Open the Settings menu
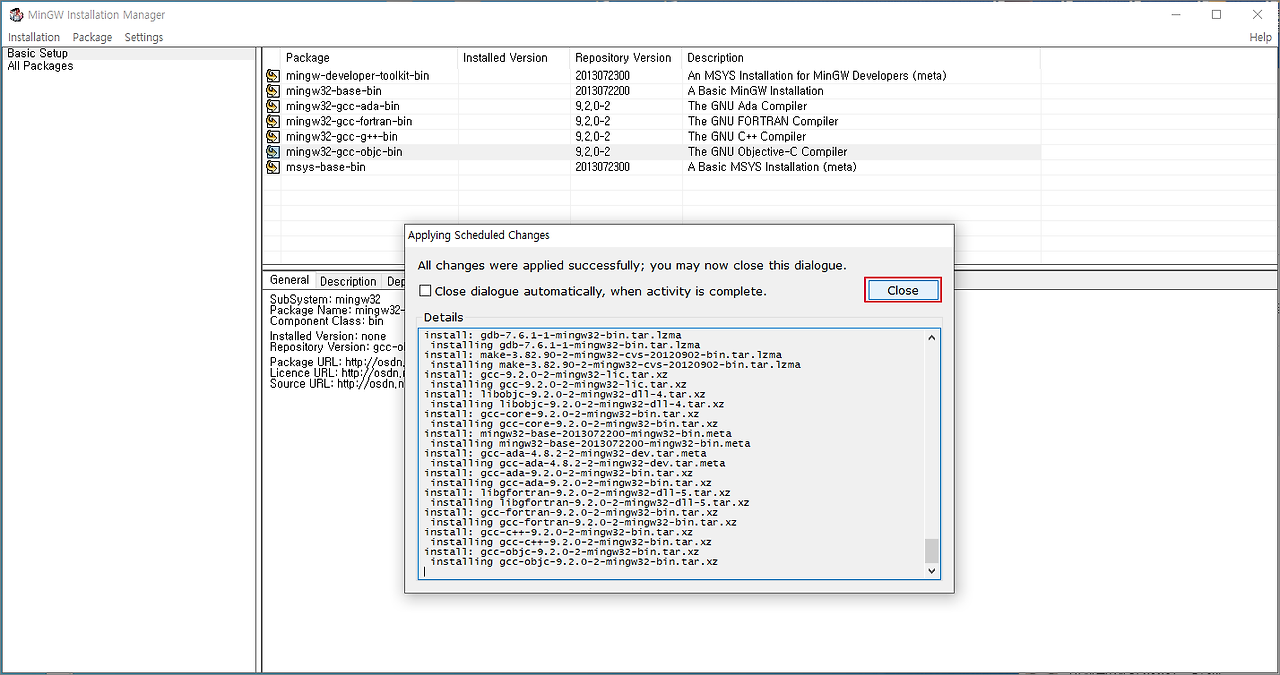 143,37
